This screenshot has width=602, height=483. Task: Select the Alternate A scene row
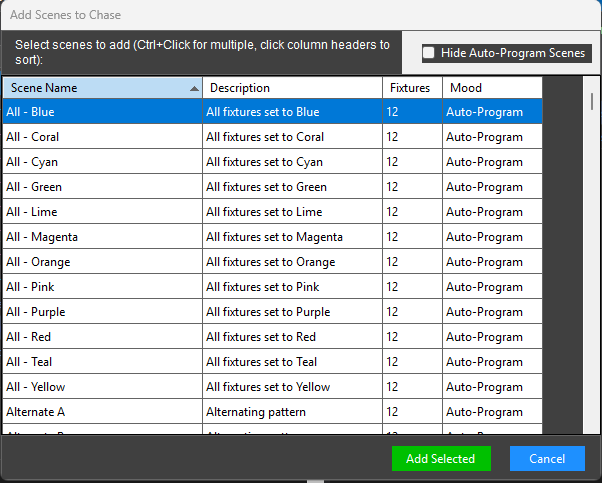click(x=100, y=412)
